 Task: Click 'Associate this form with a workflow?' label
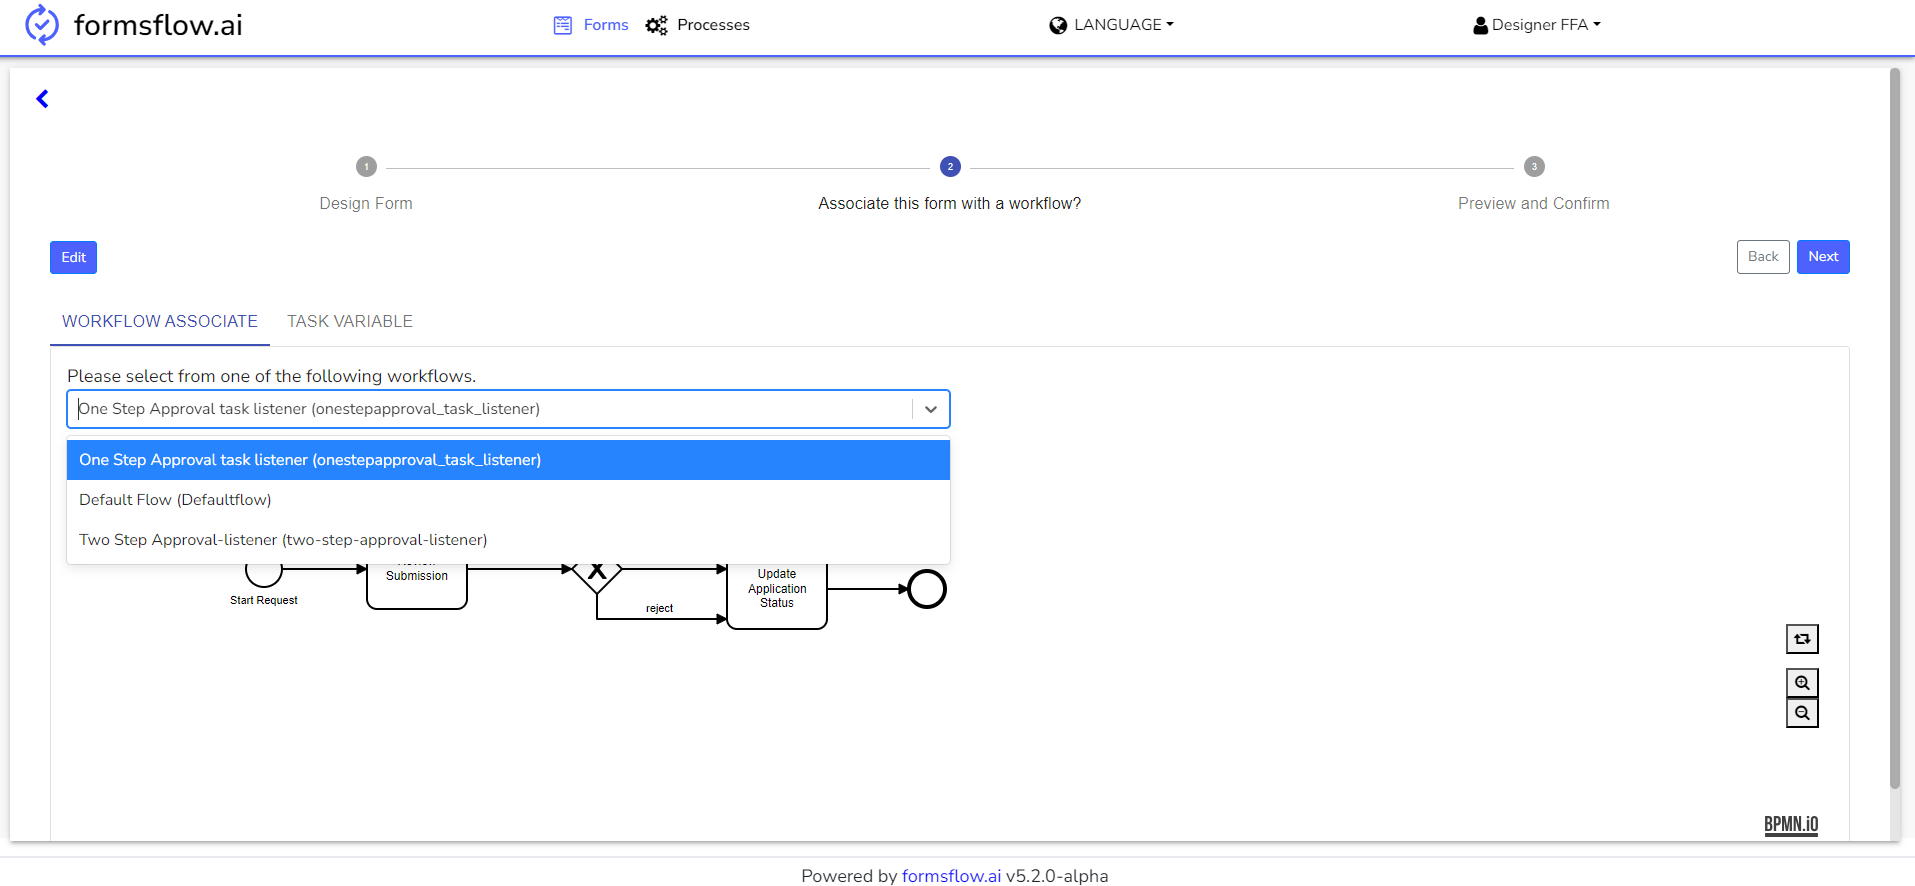coord(950,203)
